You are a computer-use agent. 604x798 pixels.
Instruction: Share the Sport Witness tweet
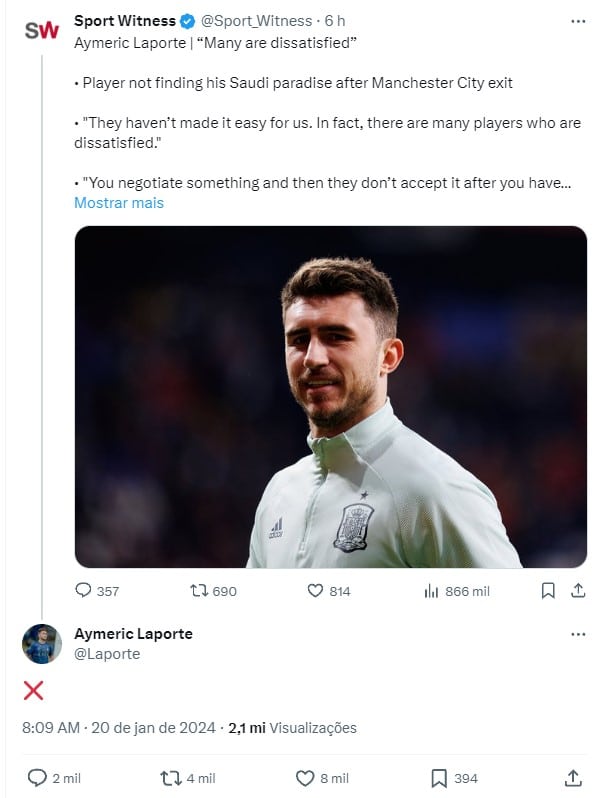point(577,591)
